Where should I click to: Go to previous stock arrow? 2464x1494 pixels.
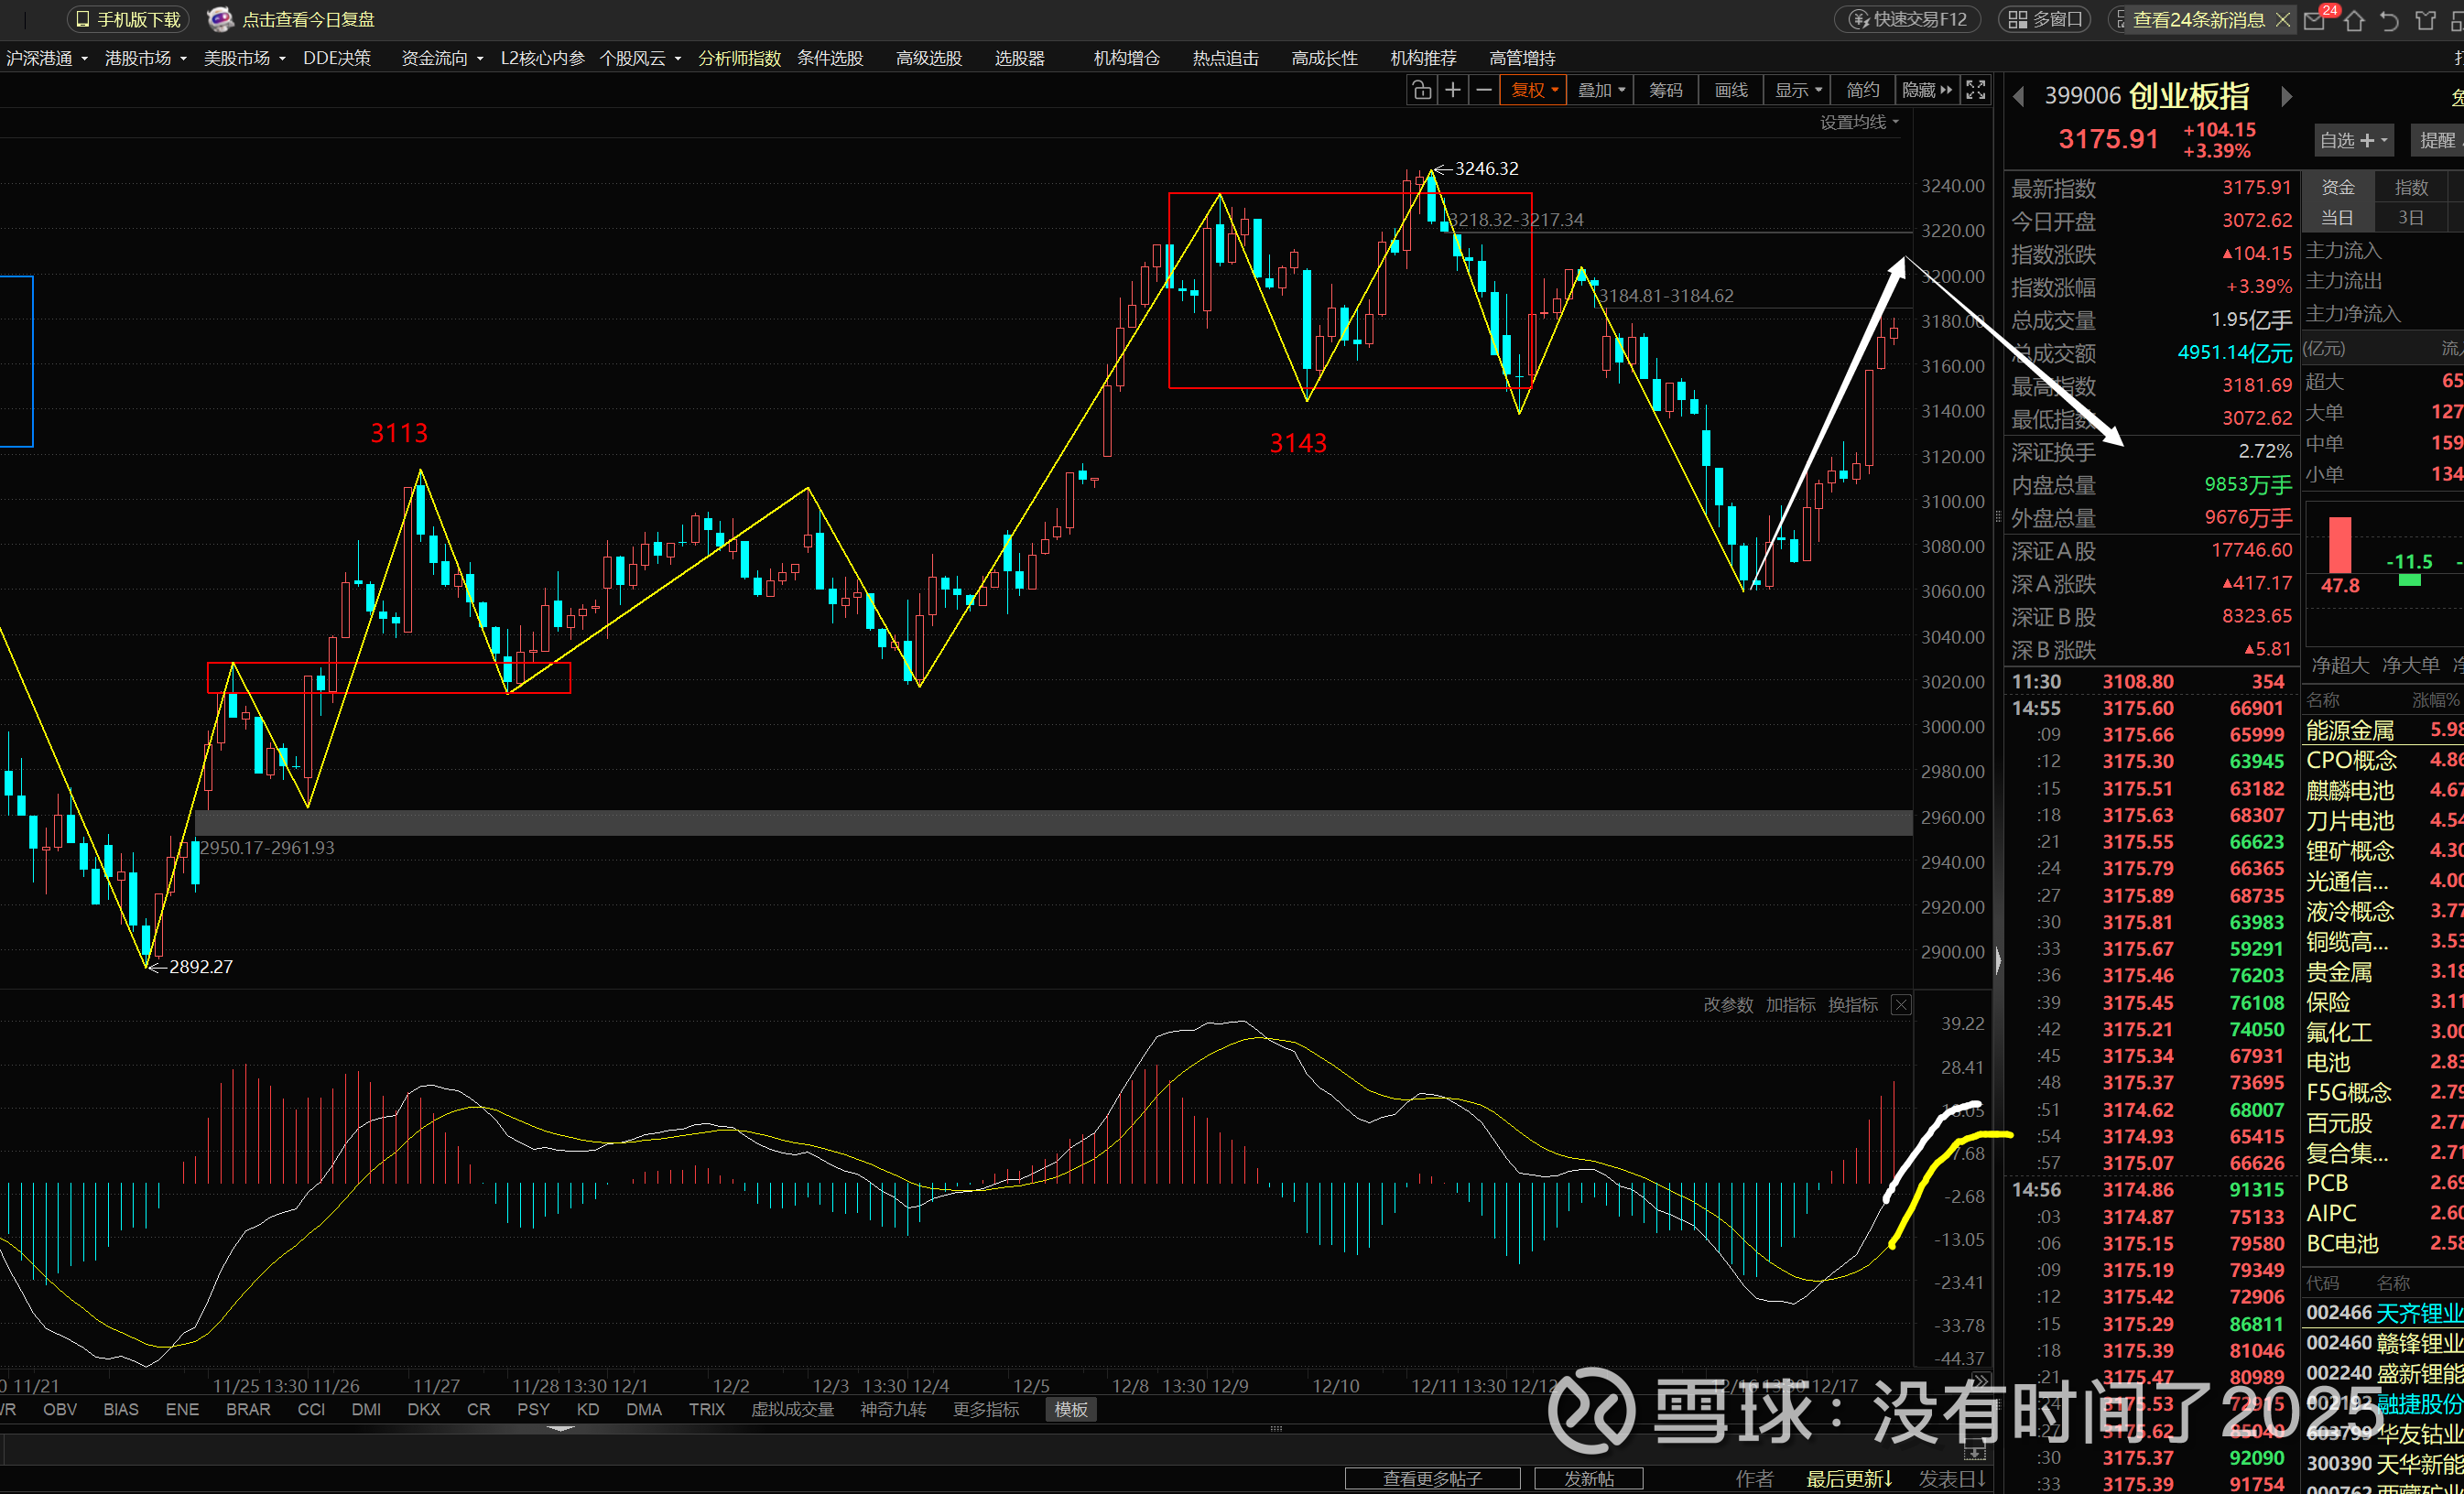pyautogui.click(x=2019, y=97)
